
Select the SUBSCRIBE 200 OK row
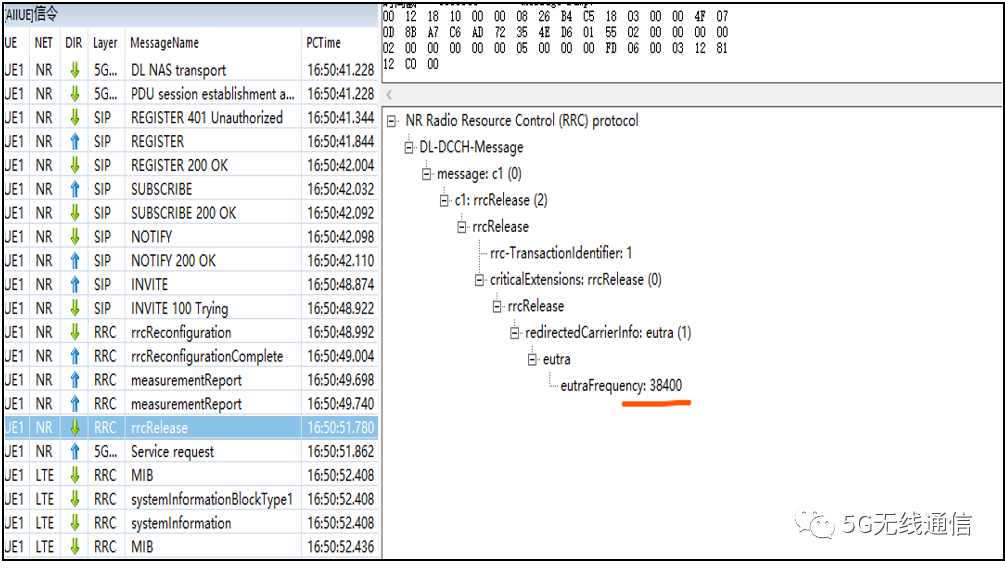coord(191,213)
